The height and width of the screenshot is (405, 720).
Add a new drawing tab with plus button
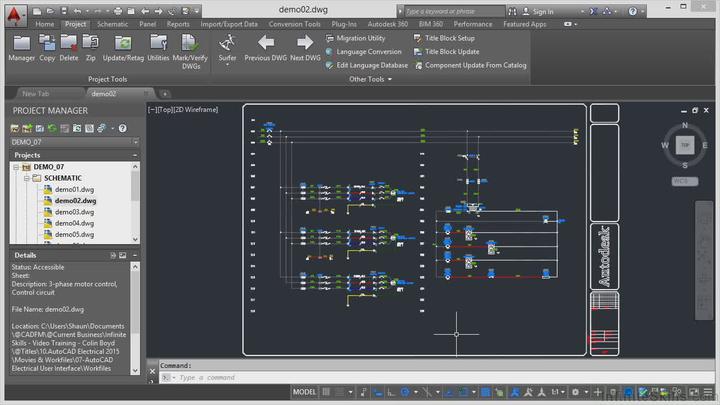tap(165, 94)
